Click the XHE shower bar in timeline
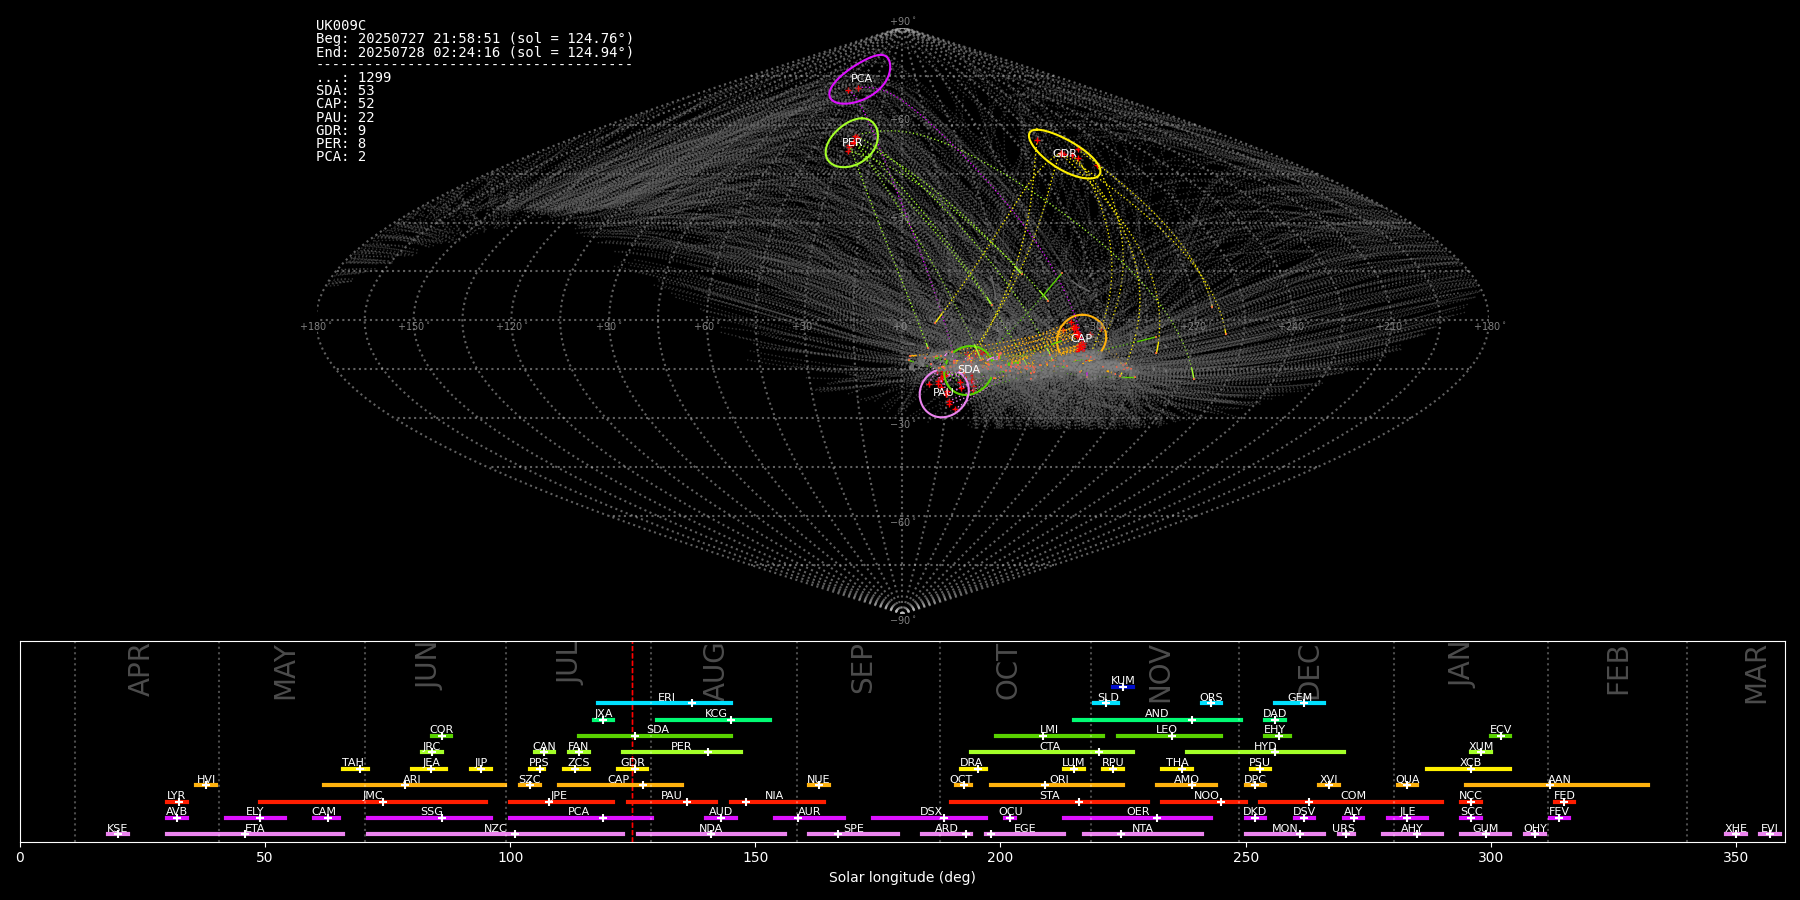The image size is (1800, 900). pos(1736,834)
